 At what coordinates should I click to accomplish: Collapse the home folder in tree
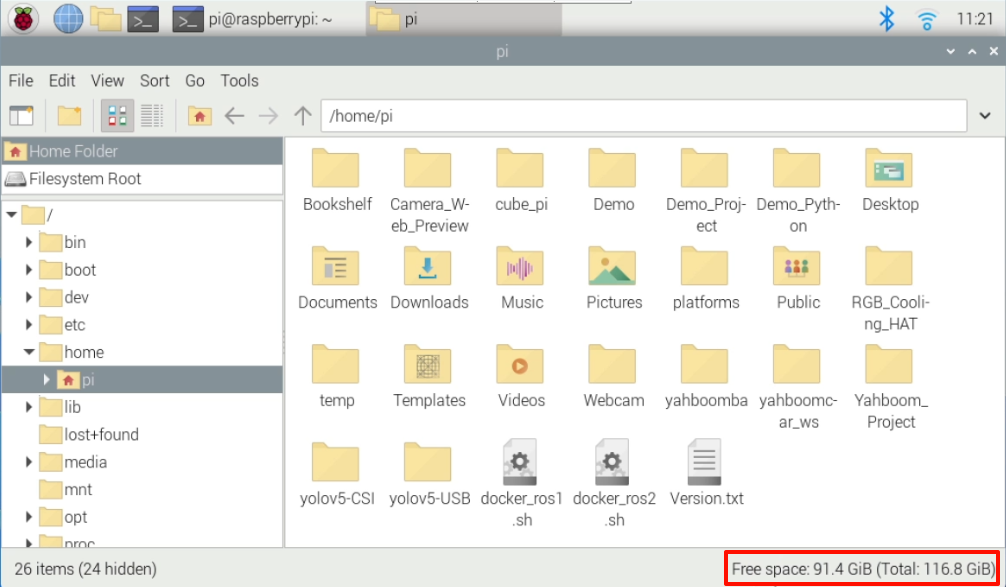[x=29, y=352]
